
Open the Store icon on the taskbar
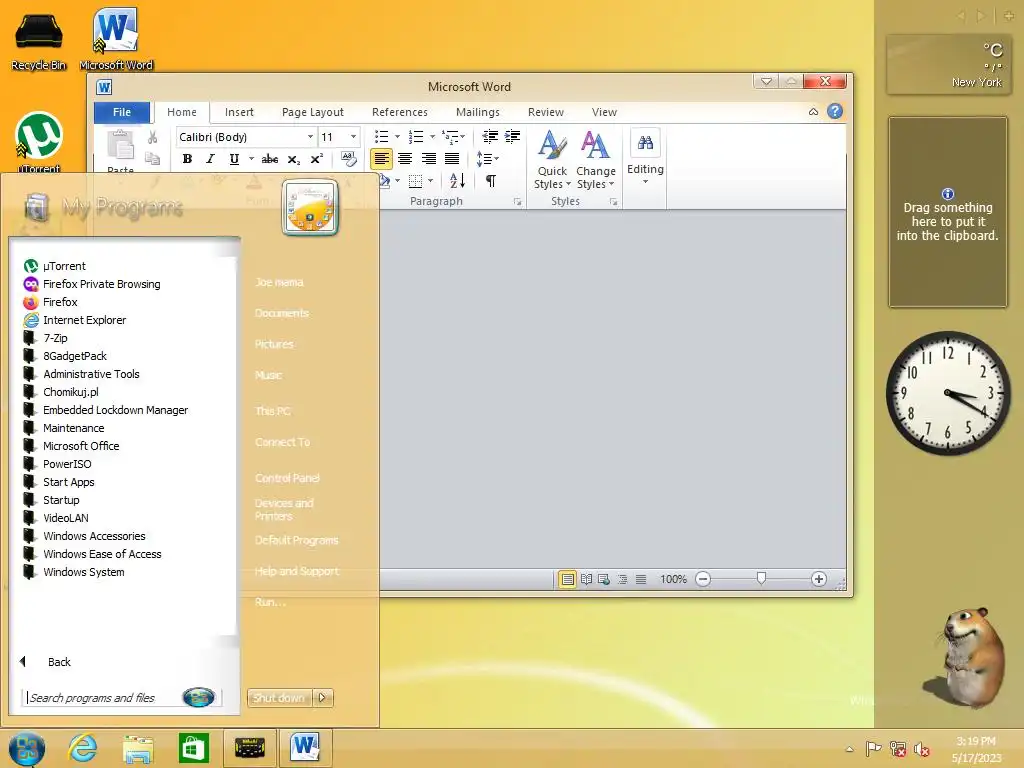pyautogui.click(x=194, y=748)
